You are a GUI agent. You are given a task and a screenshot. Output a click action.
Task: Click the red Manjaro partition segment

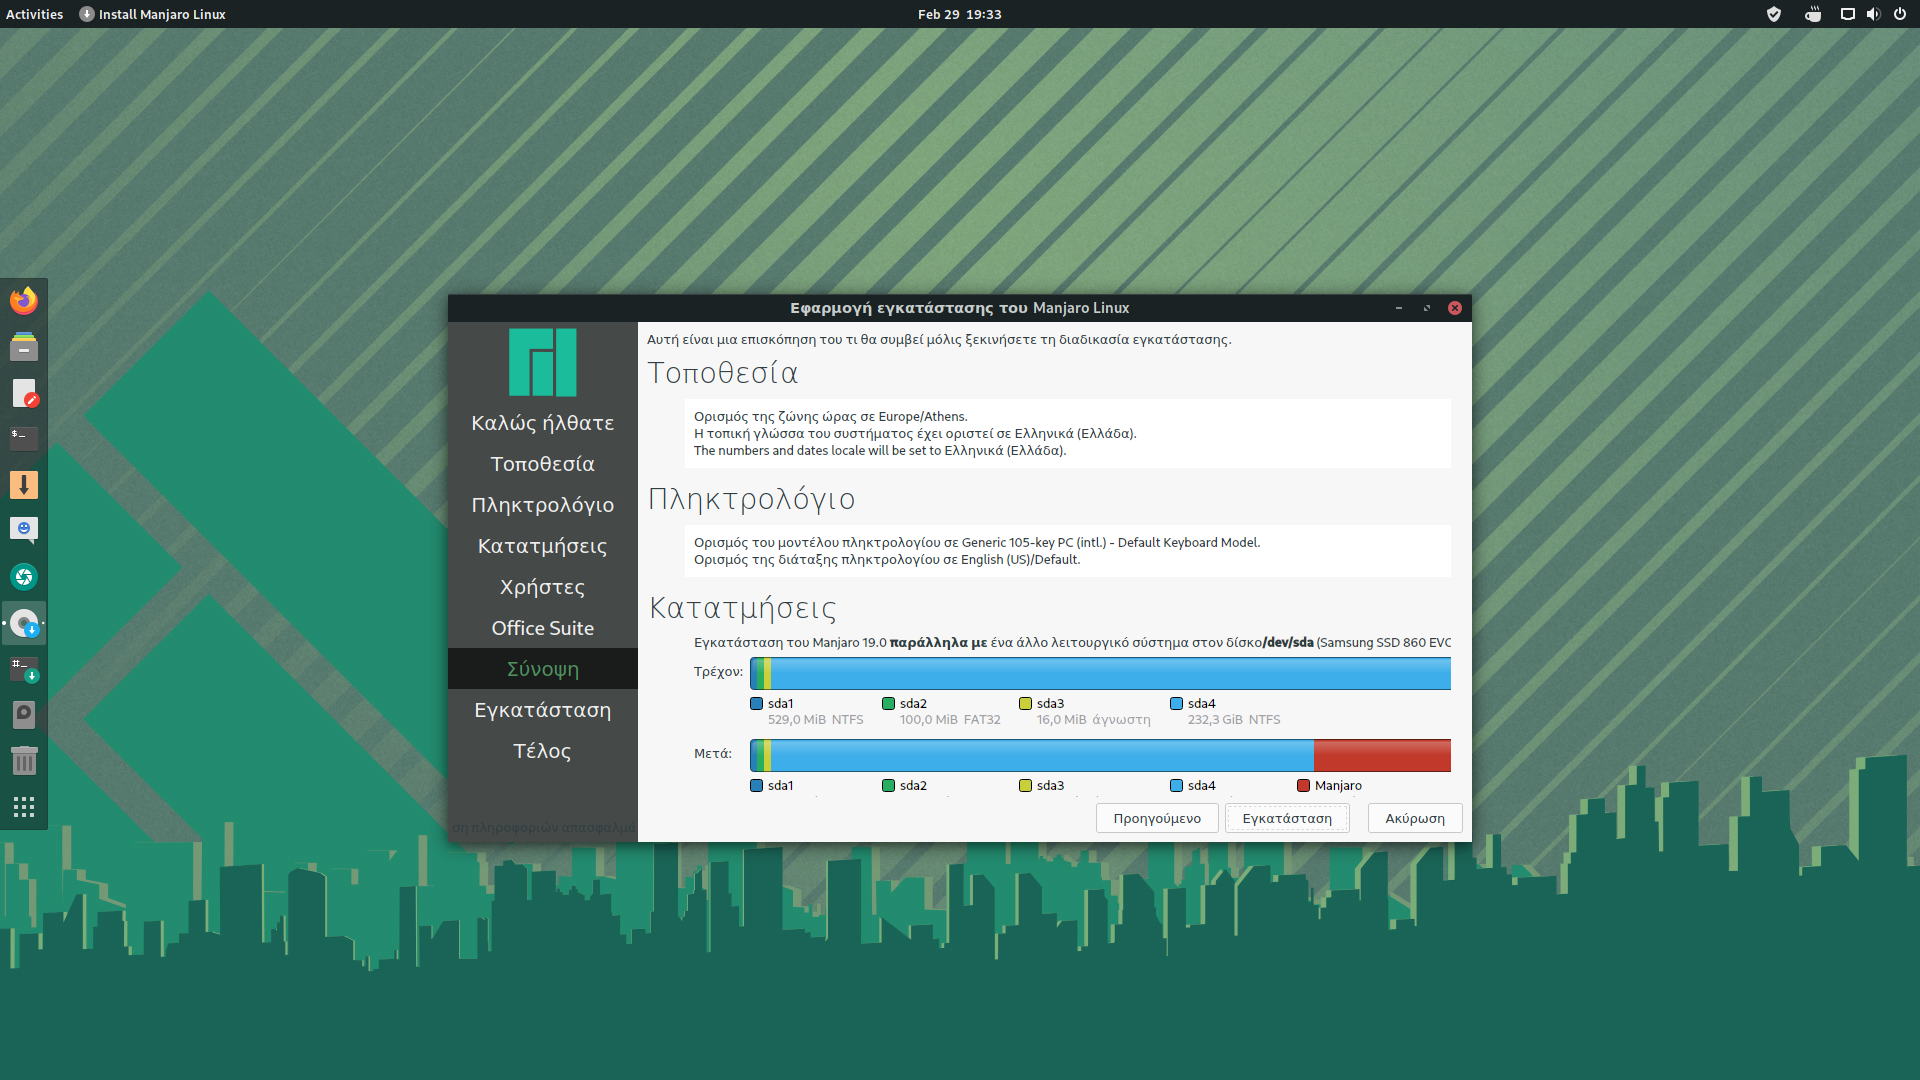point(1381,755)
